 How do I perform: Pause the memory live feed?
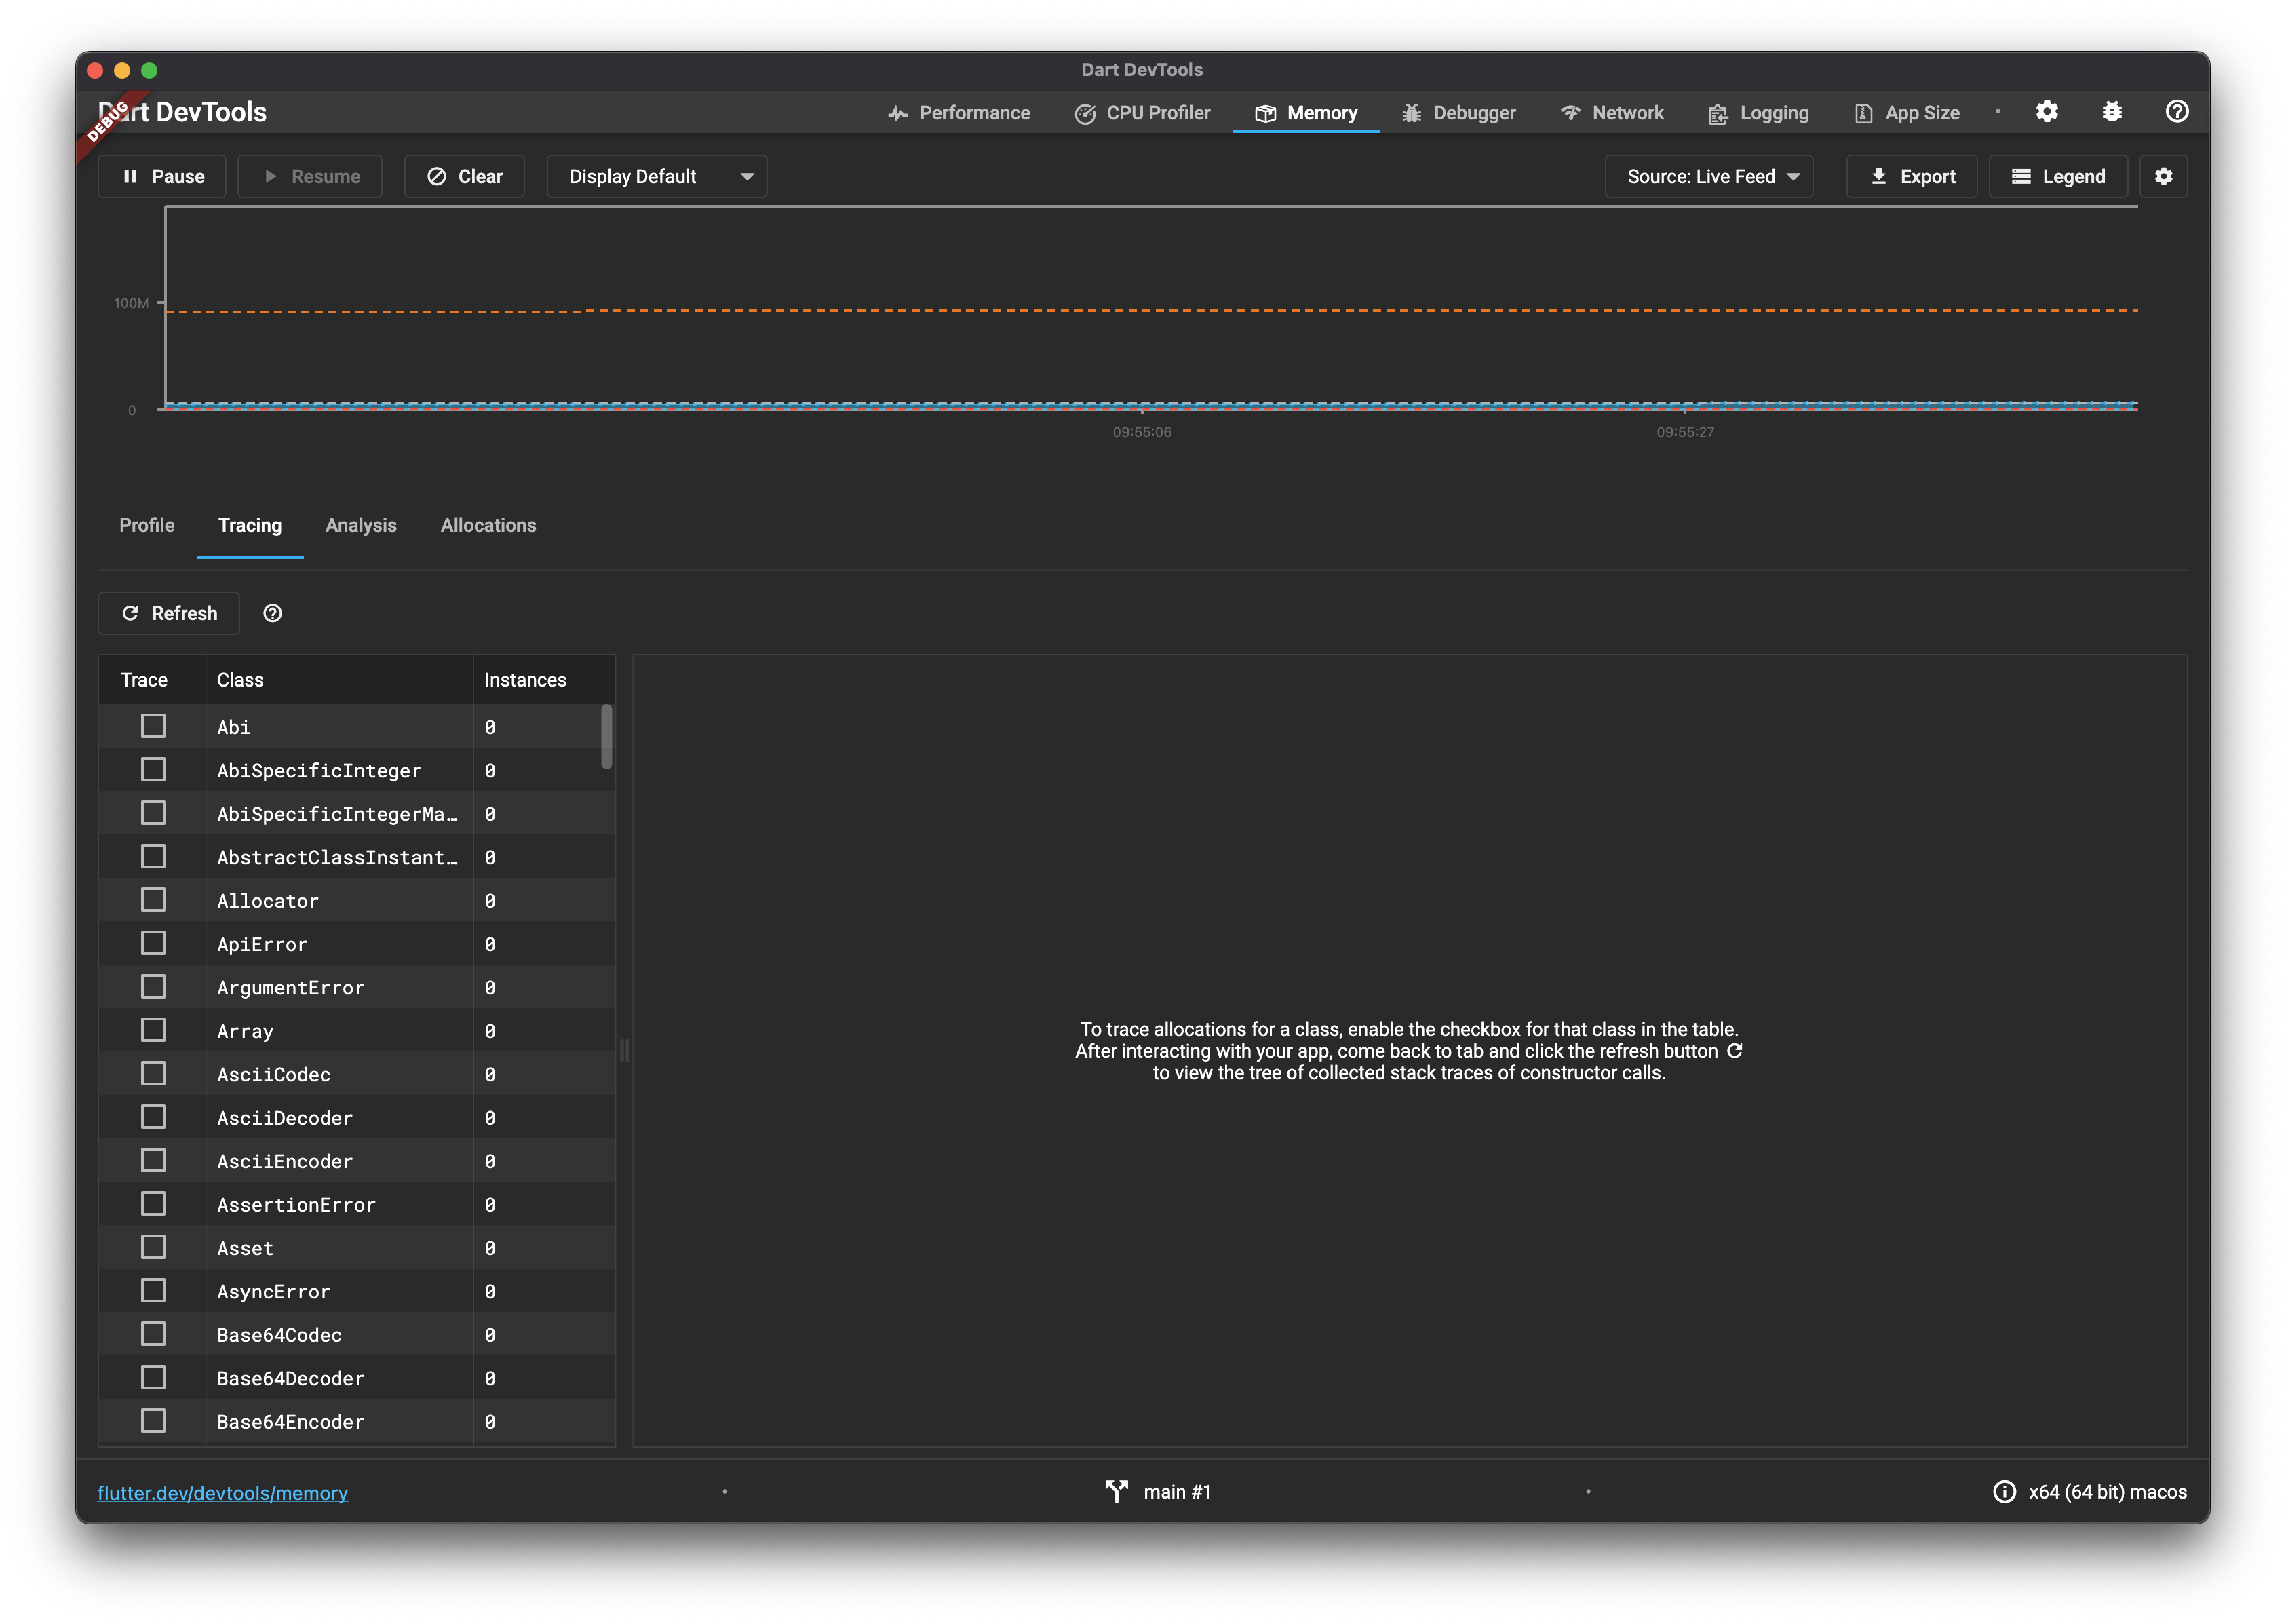pyautogui.click(x=162, y=177)
